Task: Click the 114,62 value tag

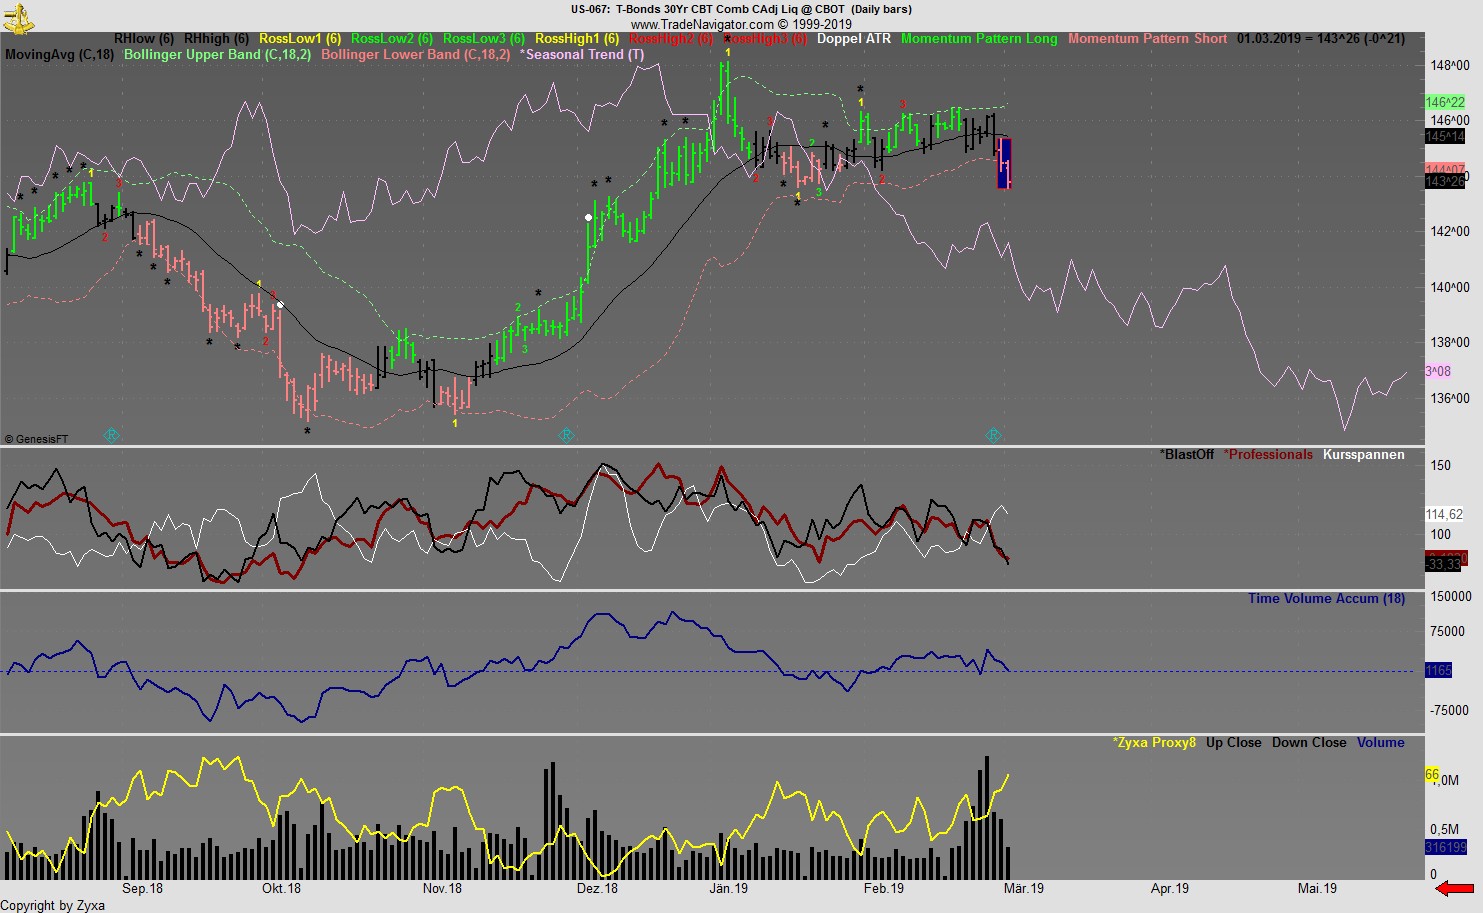Action: pyautogui.click(x=1444, y=514)
